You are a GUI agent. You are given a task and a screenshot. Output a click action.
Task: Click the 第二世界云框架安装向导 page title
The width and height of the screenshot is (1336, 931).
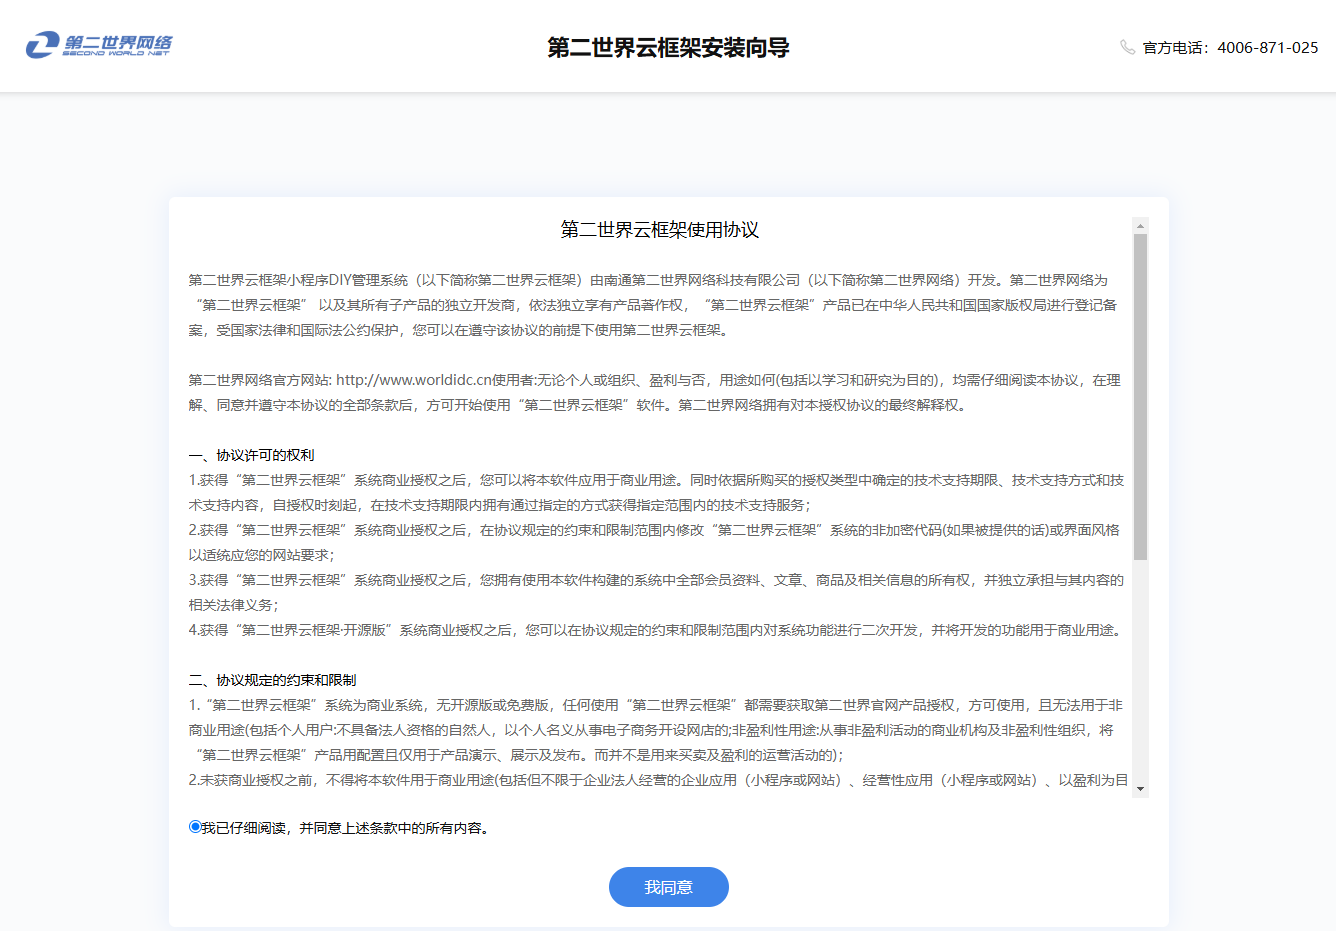coord(668,48)
